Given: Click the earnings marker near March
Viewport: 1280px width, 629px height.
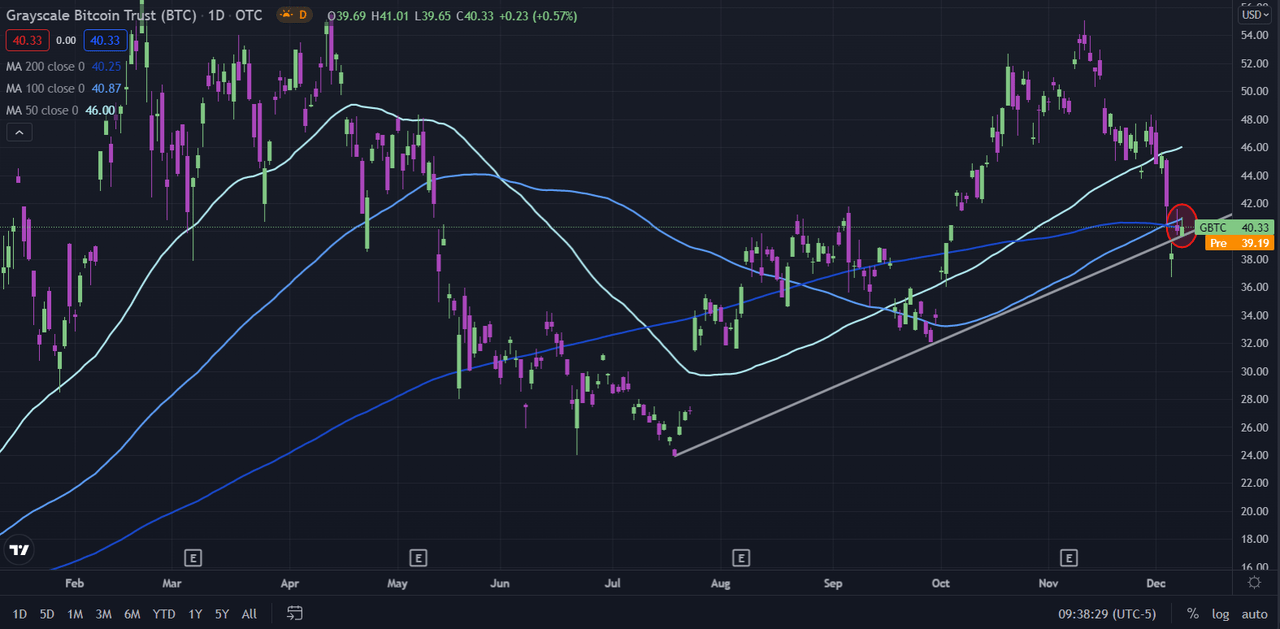Looking at the screenshot, I should pyautogui.click(x=194, y=557).
